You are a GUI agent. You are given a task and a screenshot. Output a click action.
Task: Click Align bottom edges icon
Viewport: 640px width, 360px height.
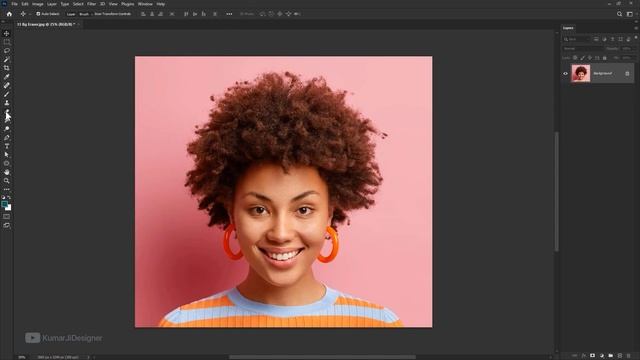[x=203, y=14]
